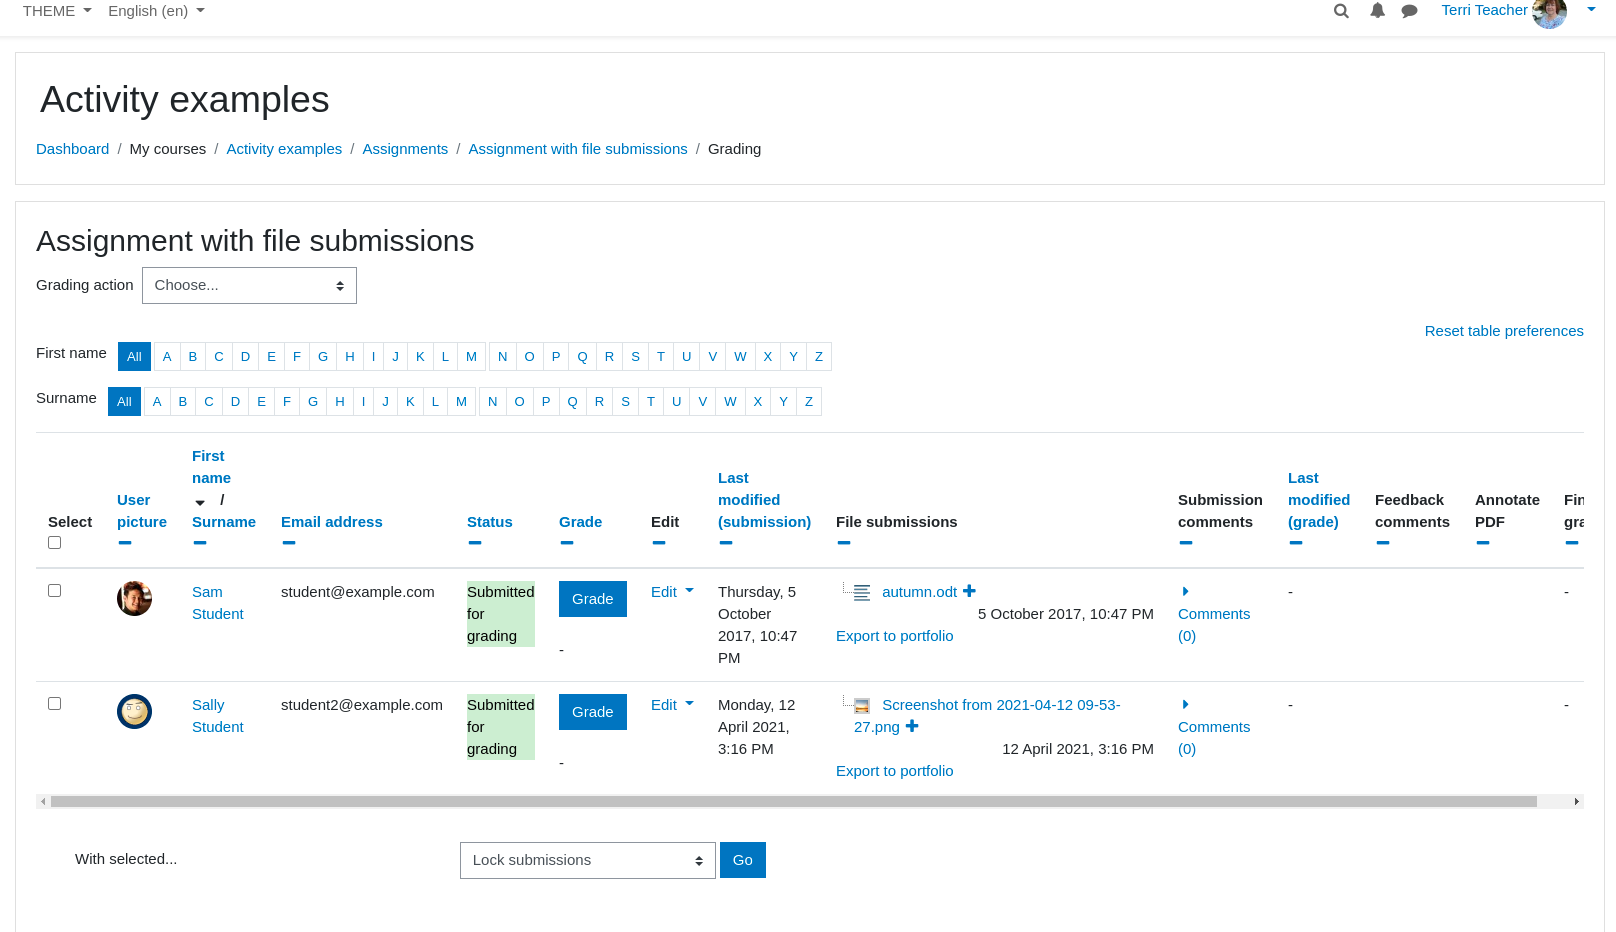Open Screenshot from 2021-04-12 png file
Viewport: 1616px width, 932px height.
point(987,716)
